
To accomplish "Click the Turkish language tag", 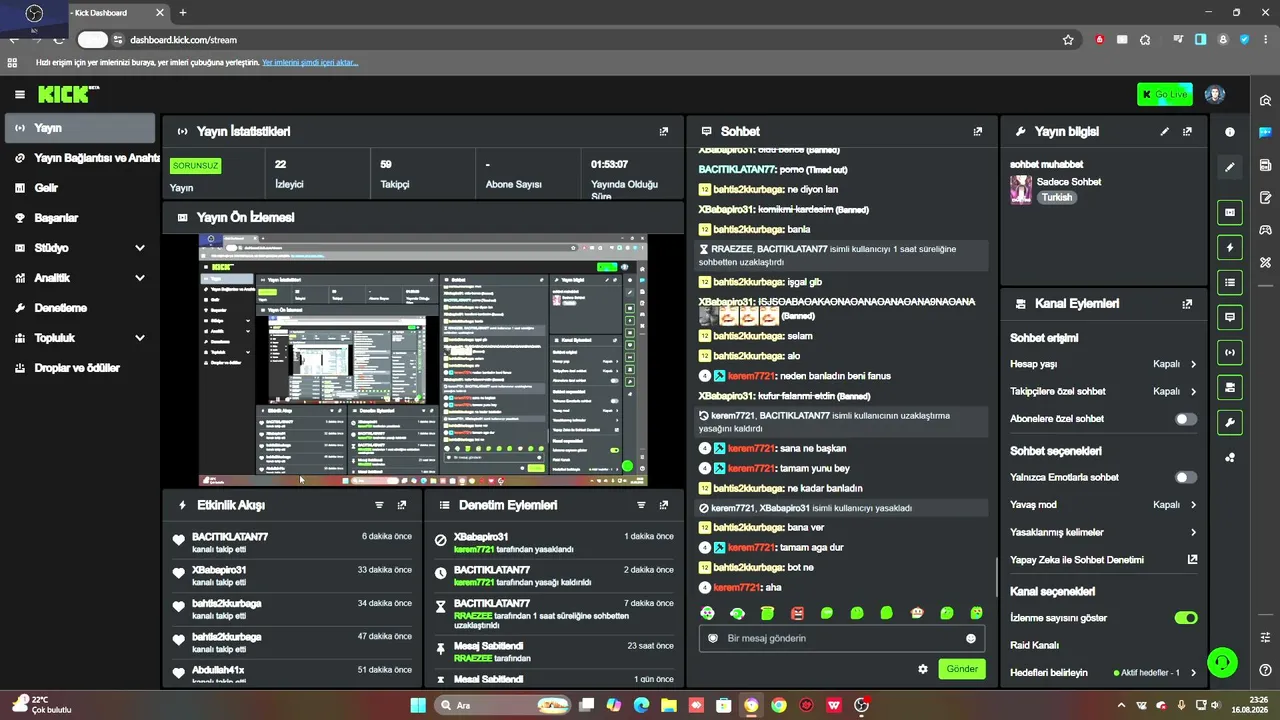I will (x=1056, y=198).
